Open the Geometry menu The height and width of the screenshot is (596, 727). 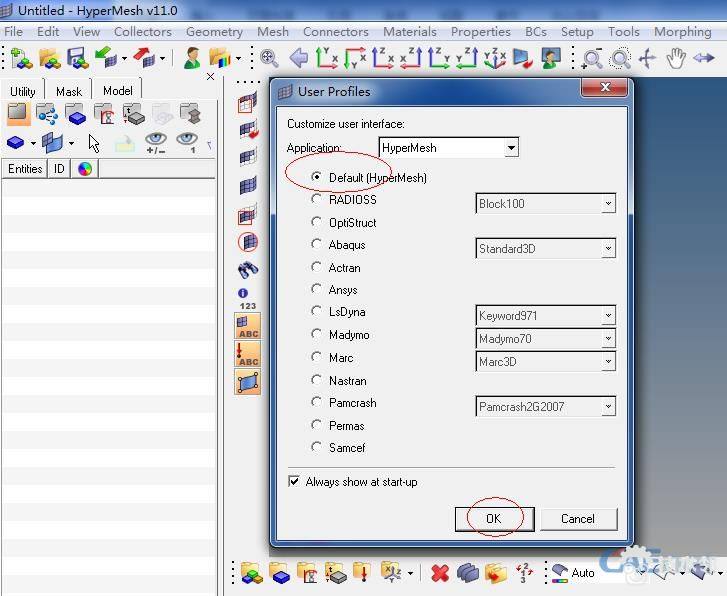(214, 32)
